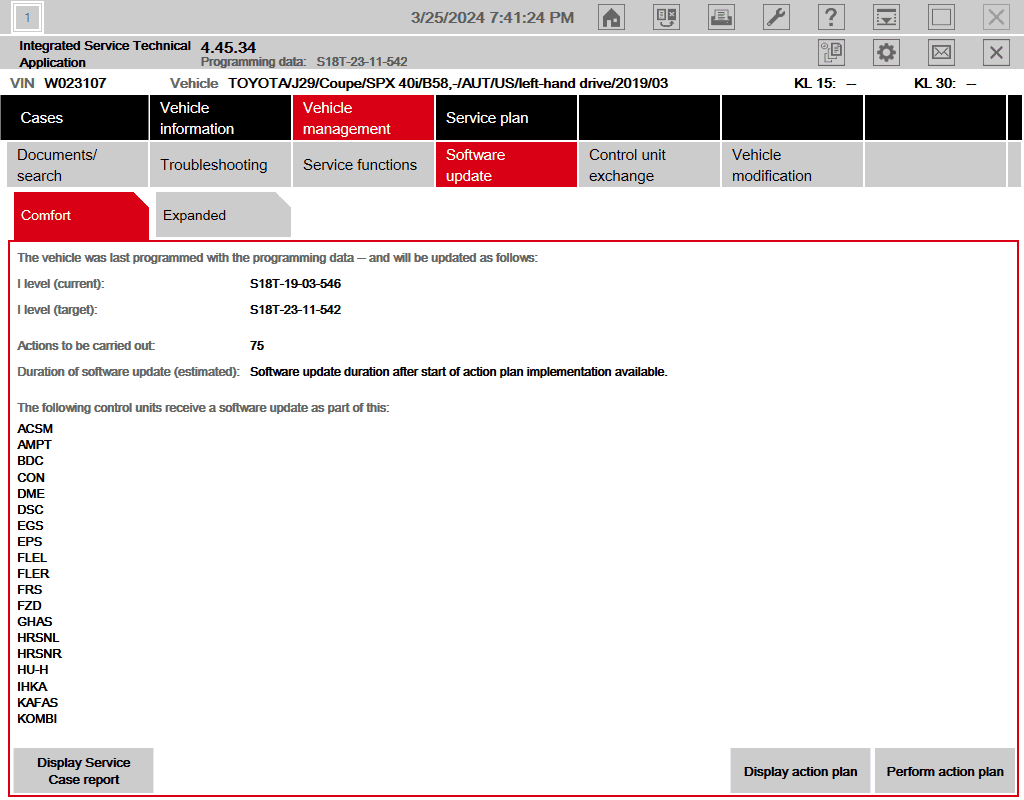This screenshot has height=800, width=1024.
Task: Select HU-H control unit entry
Action: 33,669
